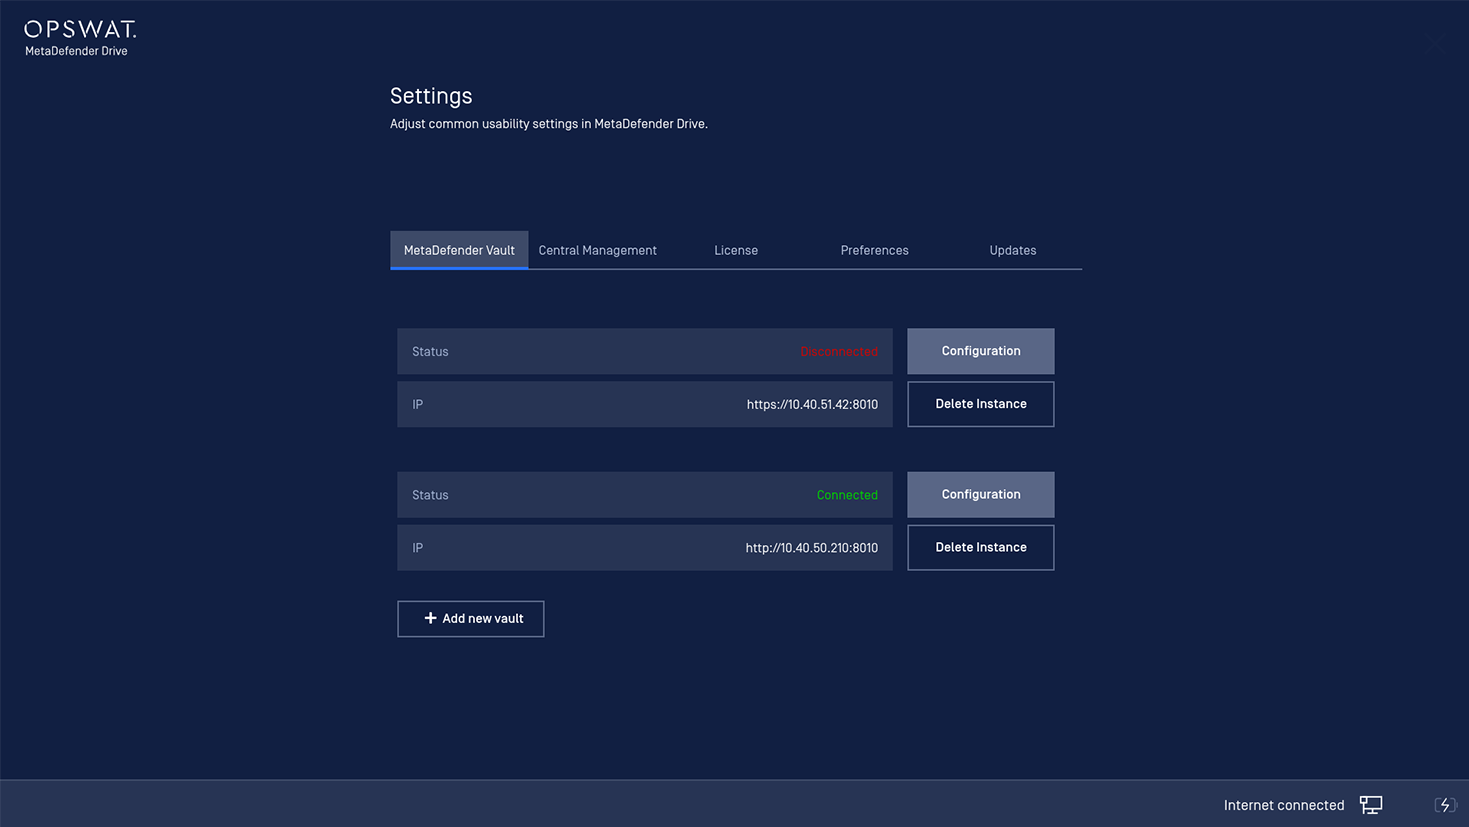Open Configuration for the Disconnected vault
The height and width of the screenshot is (827, 1469).
point(980,351)
